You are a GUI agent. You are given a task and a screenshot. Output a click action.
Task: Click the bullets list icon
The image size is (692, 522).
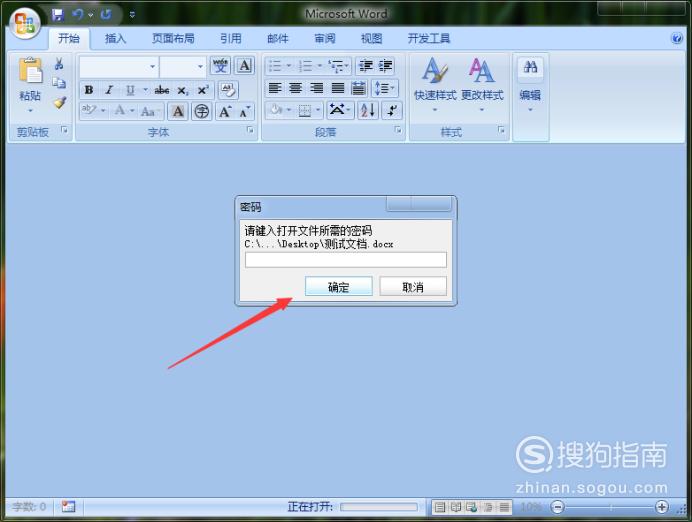[x=275, y=66]
